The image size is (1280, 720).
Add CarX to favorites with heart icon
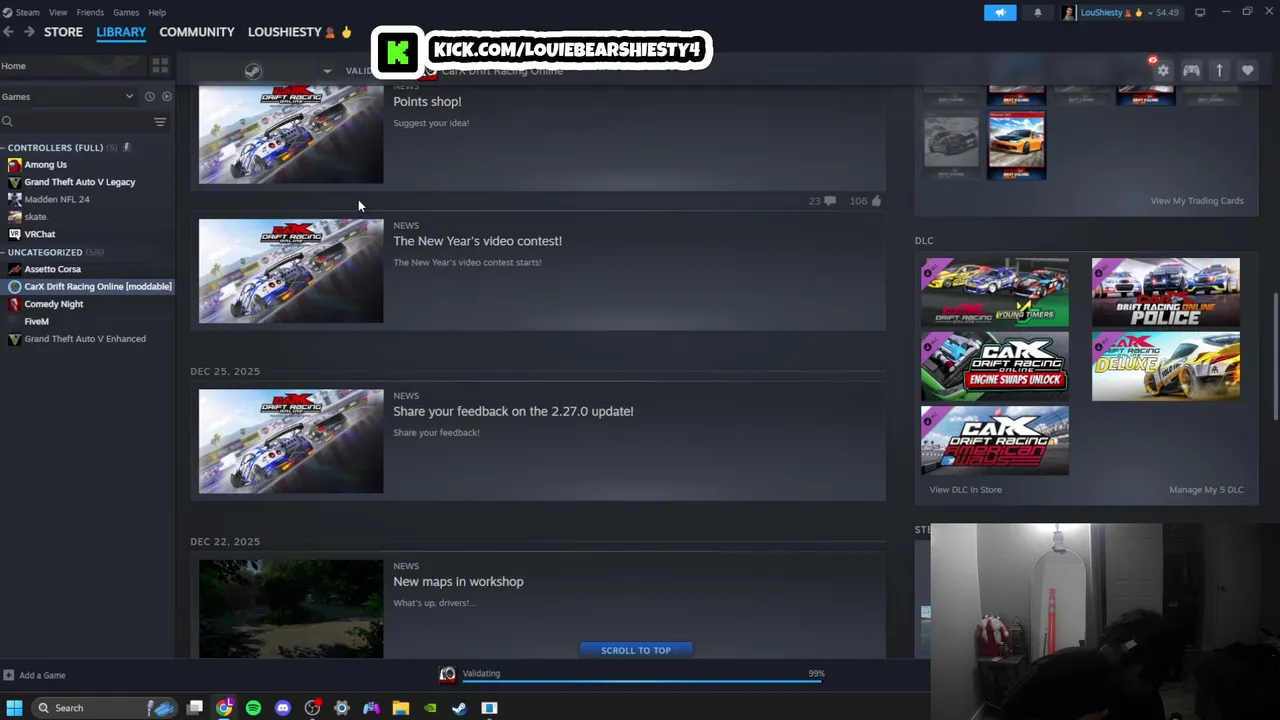[1247, 71]
